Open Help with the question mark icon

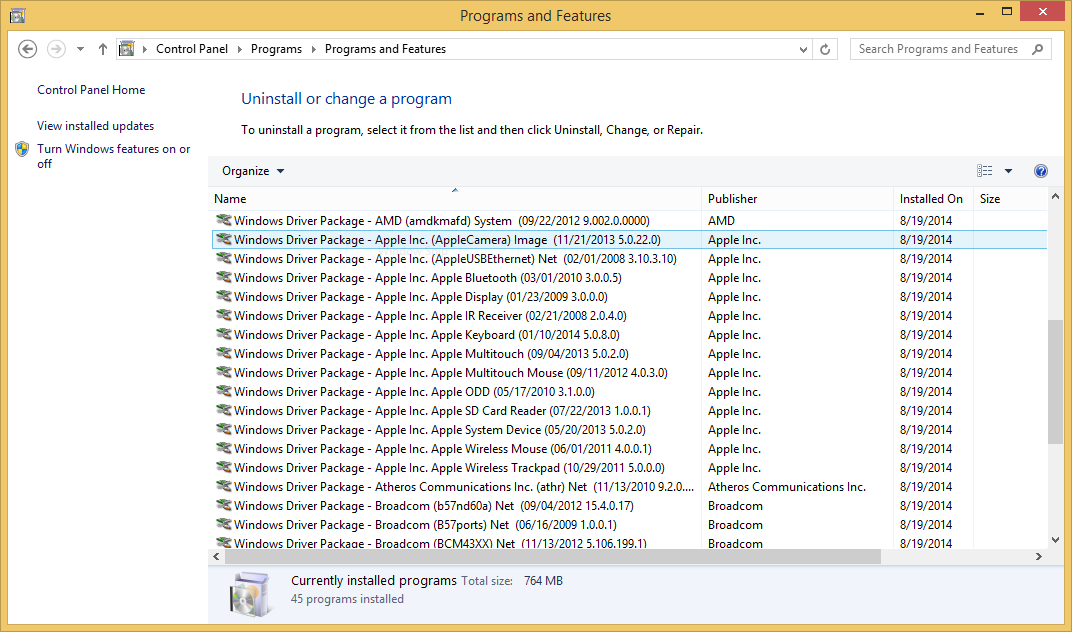(1041, 171)
